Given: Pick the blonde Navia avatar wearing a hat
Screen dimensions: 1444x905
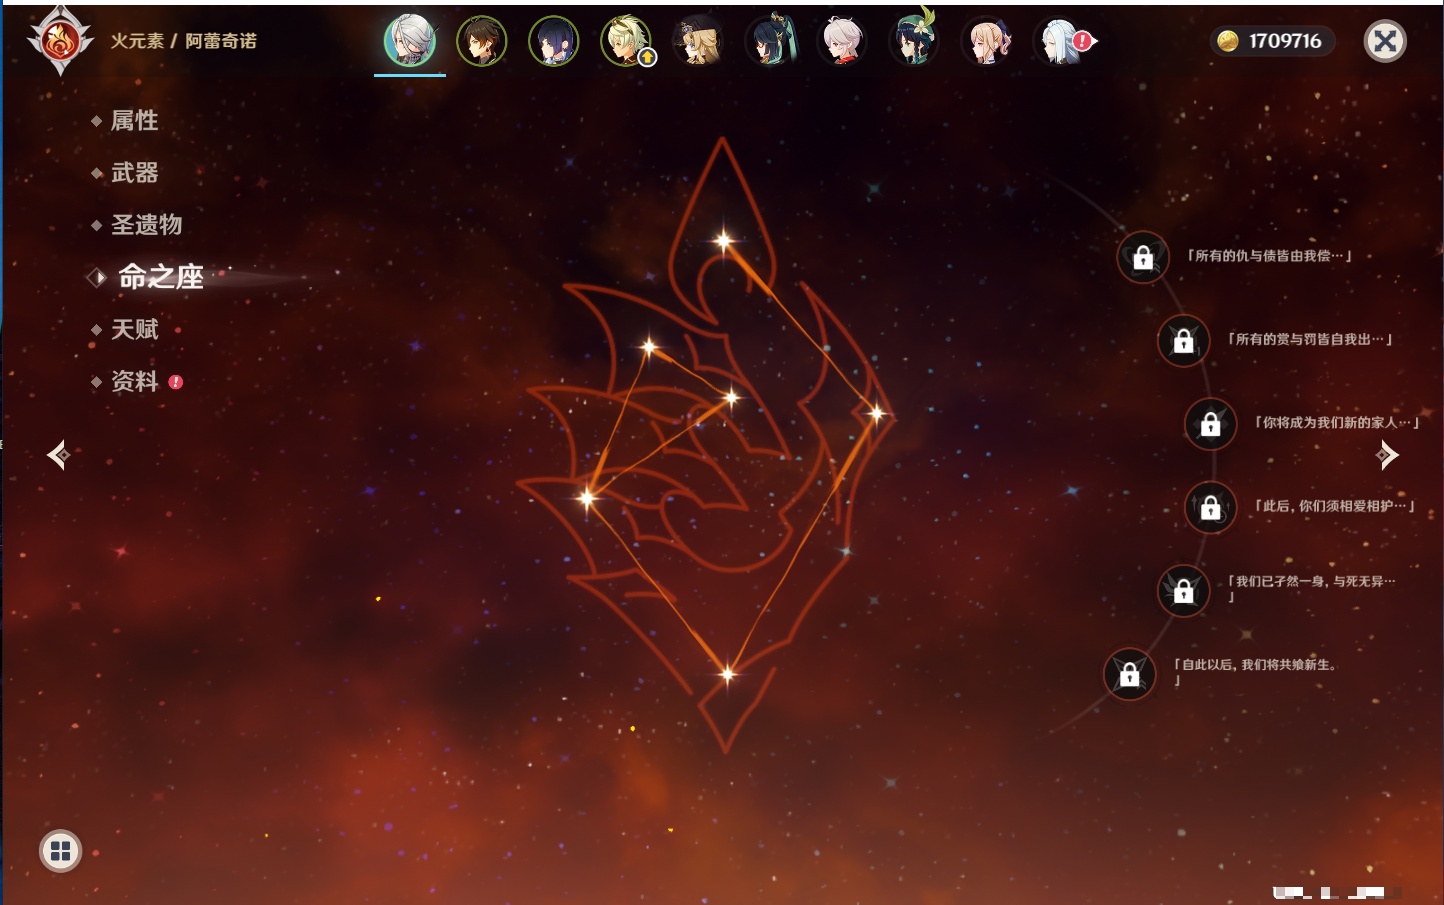Looking at the screenshot, I should point(698,41).
